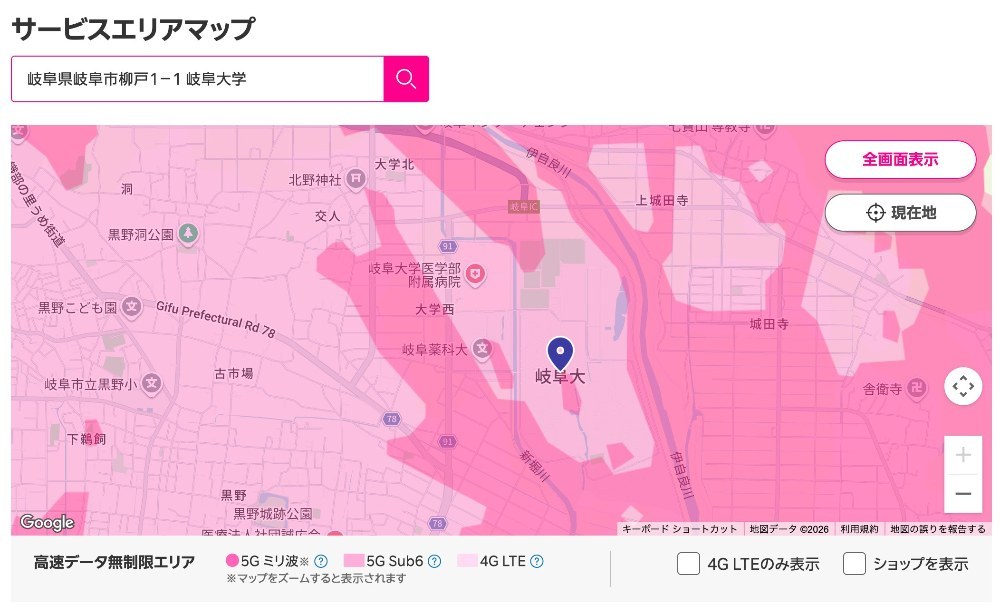This screenshot has height=605, width=1000.
Task: Click 地図の誤りを報告する link
Action: pyautogui.click(x=938, y=528)
